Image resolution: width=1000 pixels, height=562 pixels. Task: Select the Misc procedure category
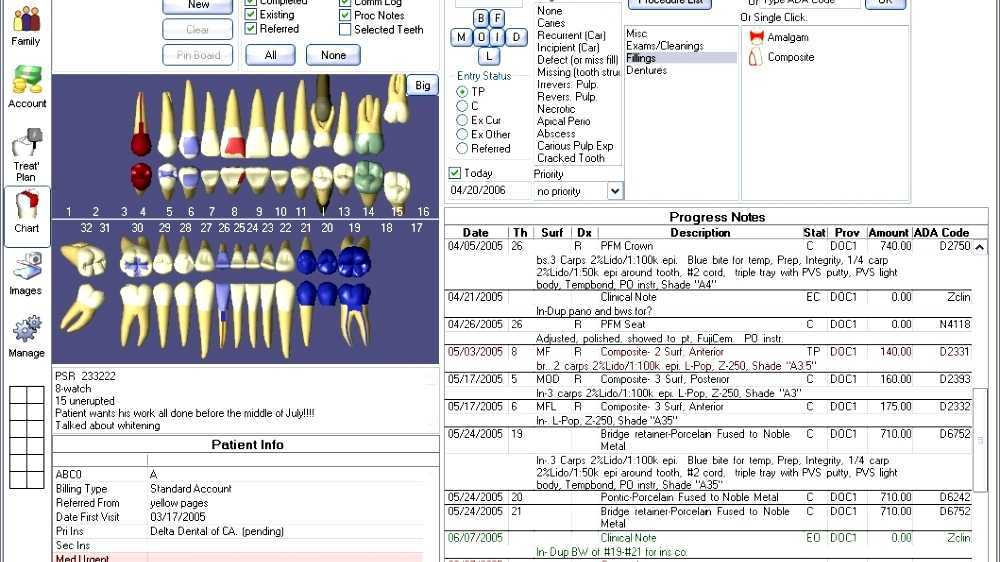point(636,33)
